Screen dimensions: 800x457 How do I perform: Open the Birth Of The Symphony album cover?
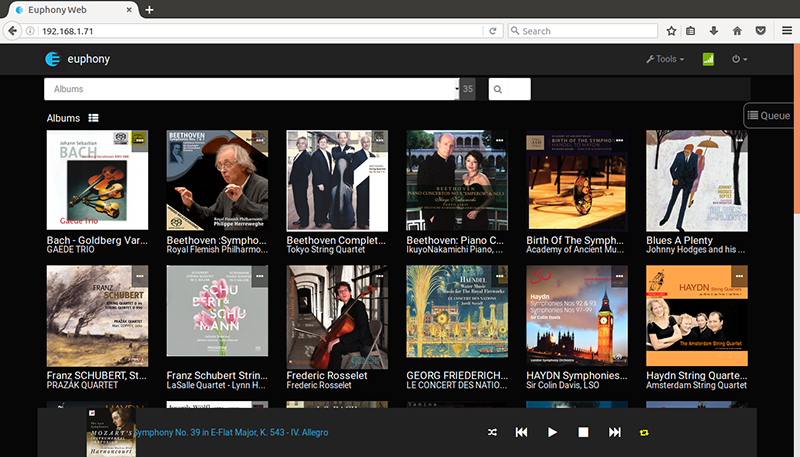point(577,180)
